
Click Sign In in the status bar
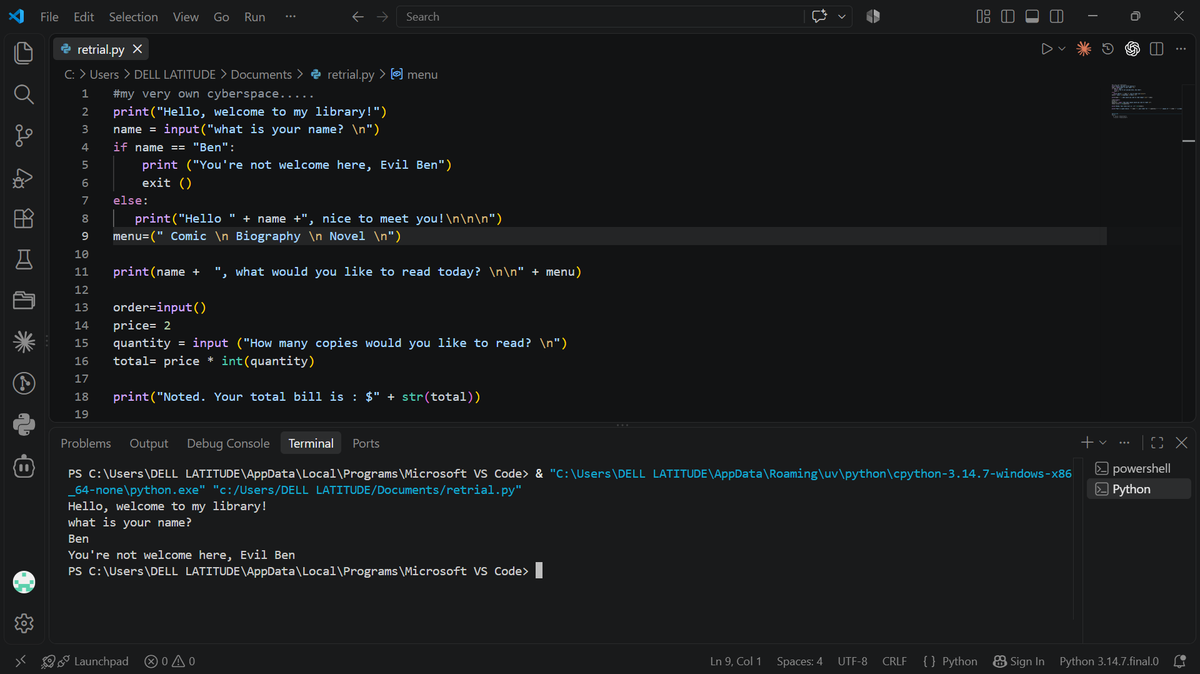1019,661
